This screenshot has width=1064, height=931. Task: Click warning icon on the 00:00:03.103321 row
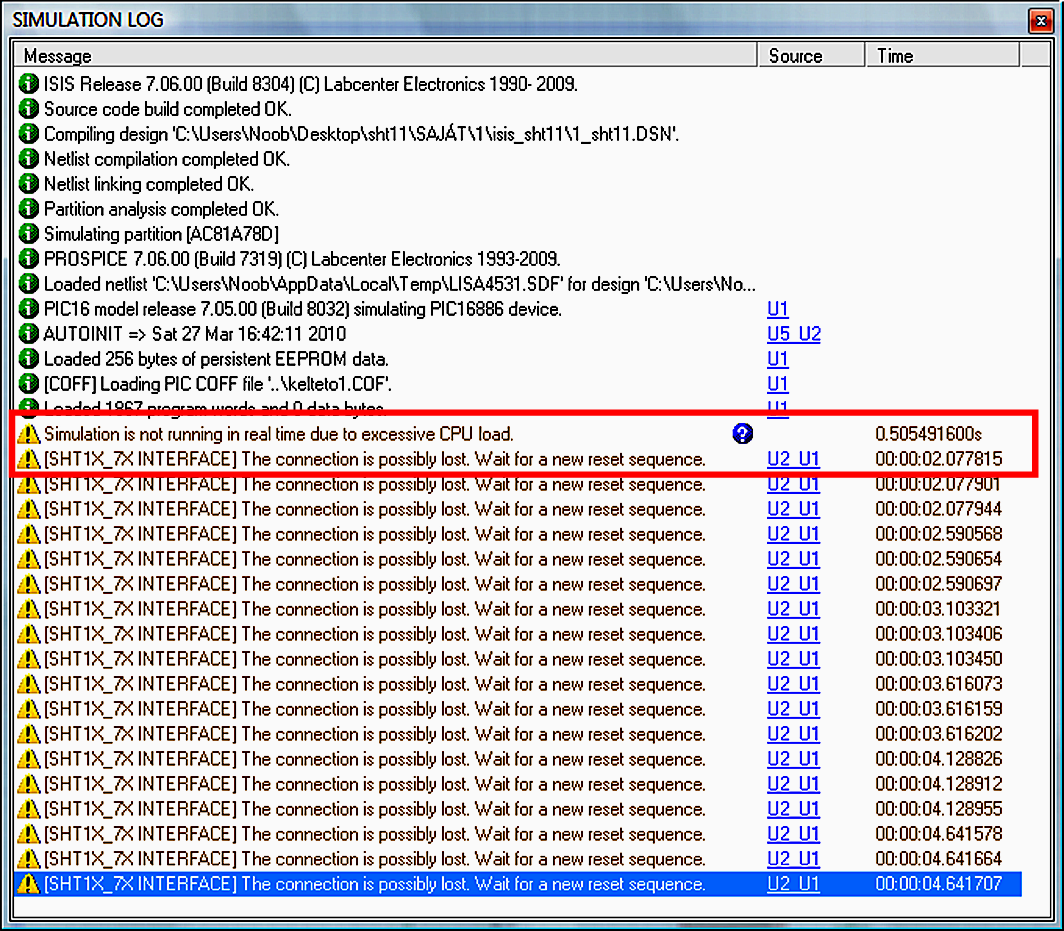pyautogui.click(x=28, y=609)
